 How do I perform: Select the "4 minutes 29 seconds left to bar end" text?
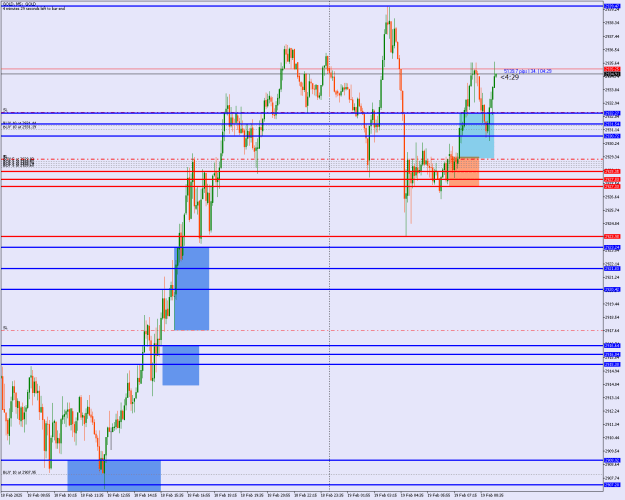pos(34,8)
